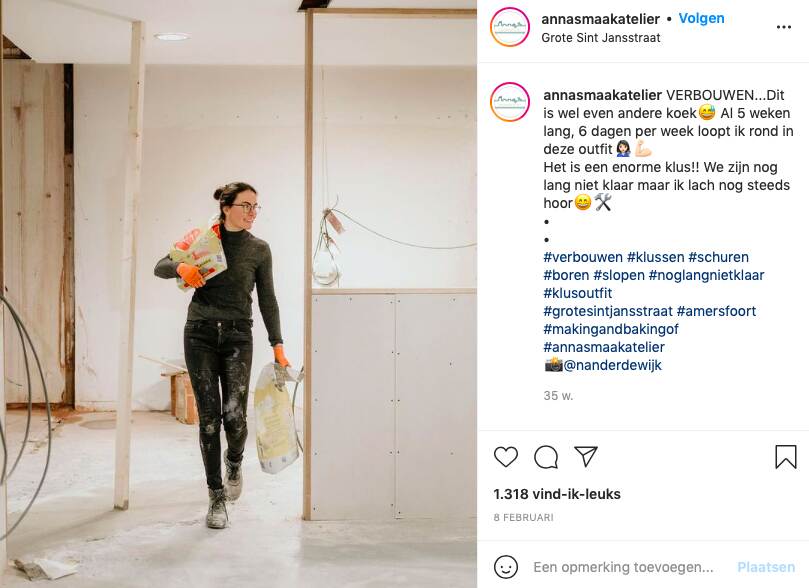Click annasmaakatelier header profile avatar
The image size is (809, 588).
coord(510,27)
